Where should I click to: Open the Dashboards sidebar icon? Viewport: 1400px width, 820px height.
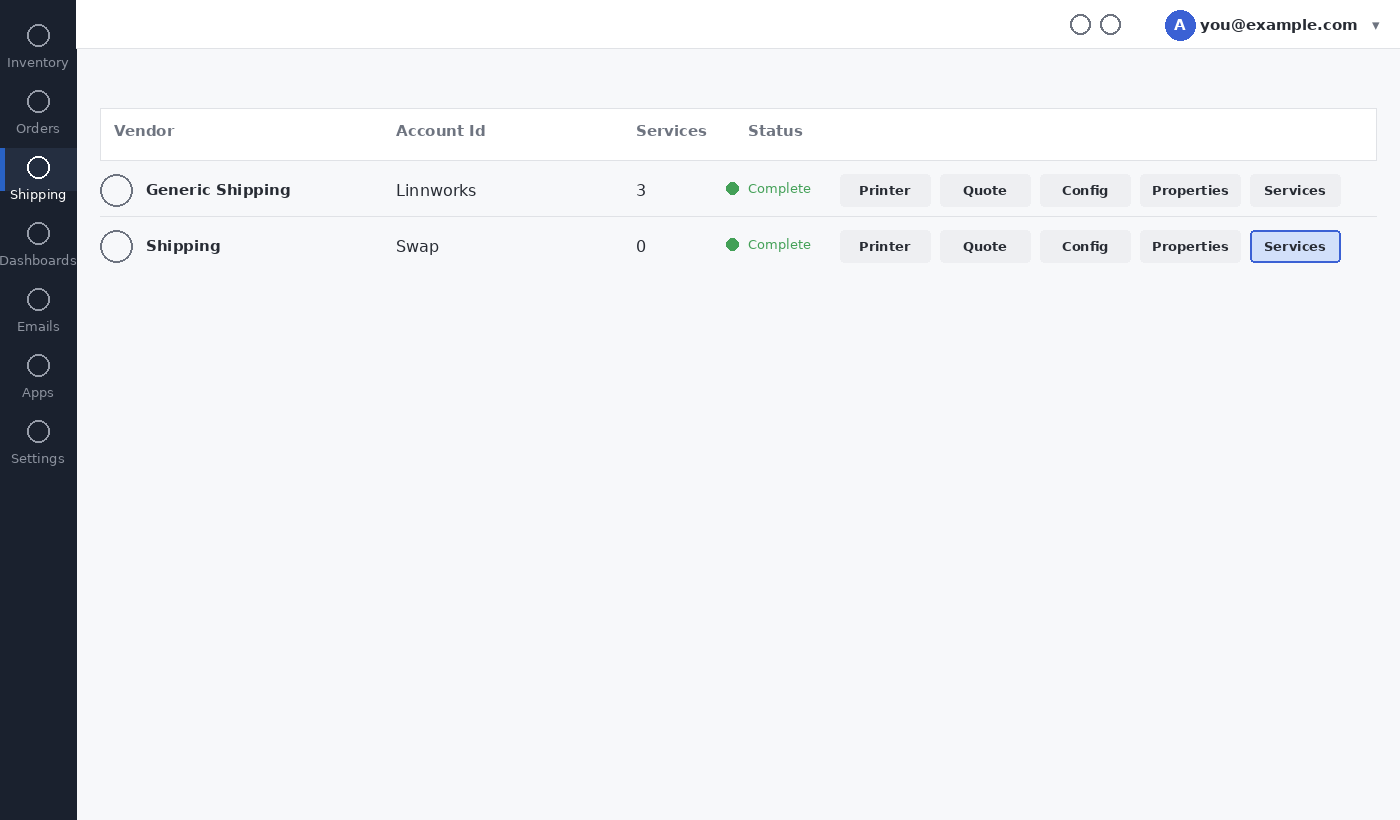point(38,234)
